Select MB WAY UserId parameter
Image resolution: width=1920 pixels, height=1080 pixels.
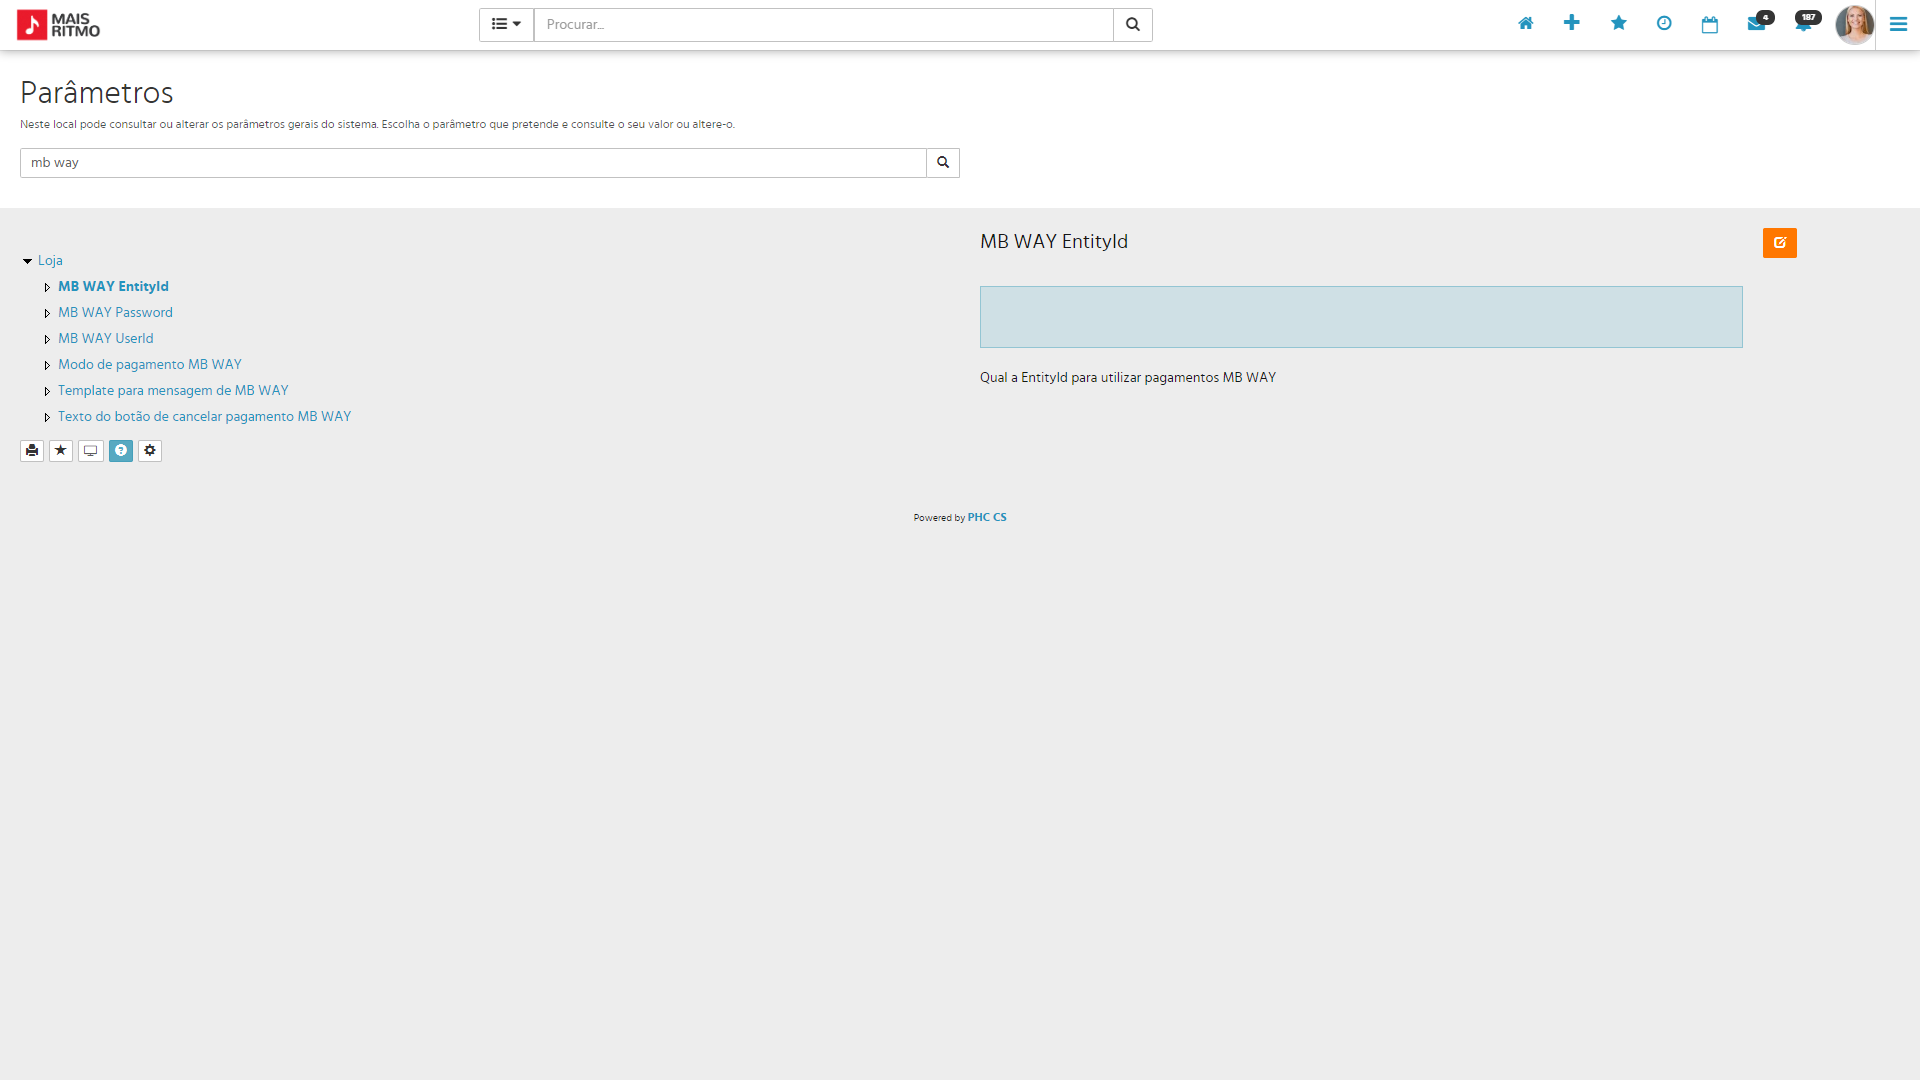pos(106,339)
